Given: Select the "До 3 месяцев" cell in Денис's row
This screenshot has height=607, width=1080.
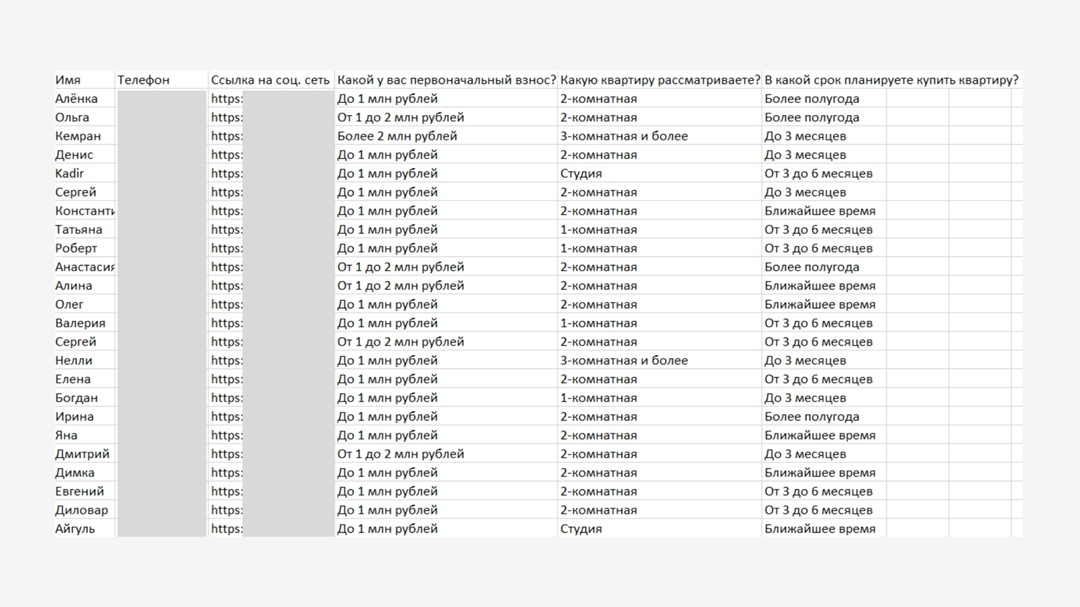Looking at the screenshot, I should [805, 155].
